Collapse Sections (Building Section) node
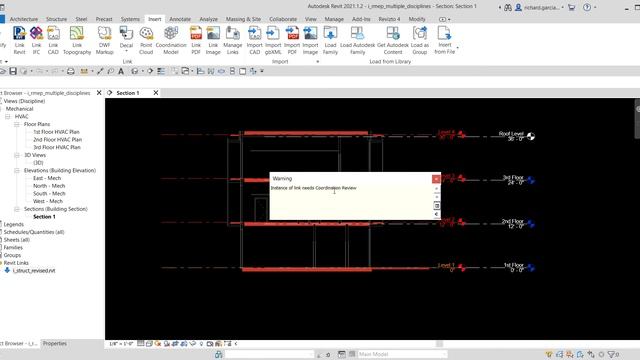Screen dimensions: 640x360 click(x=17, y=209)
